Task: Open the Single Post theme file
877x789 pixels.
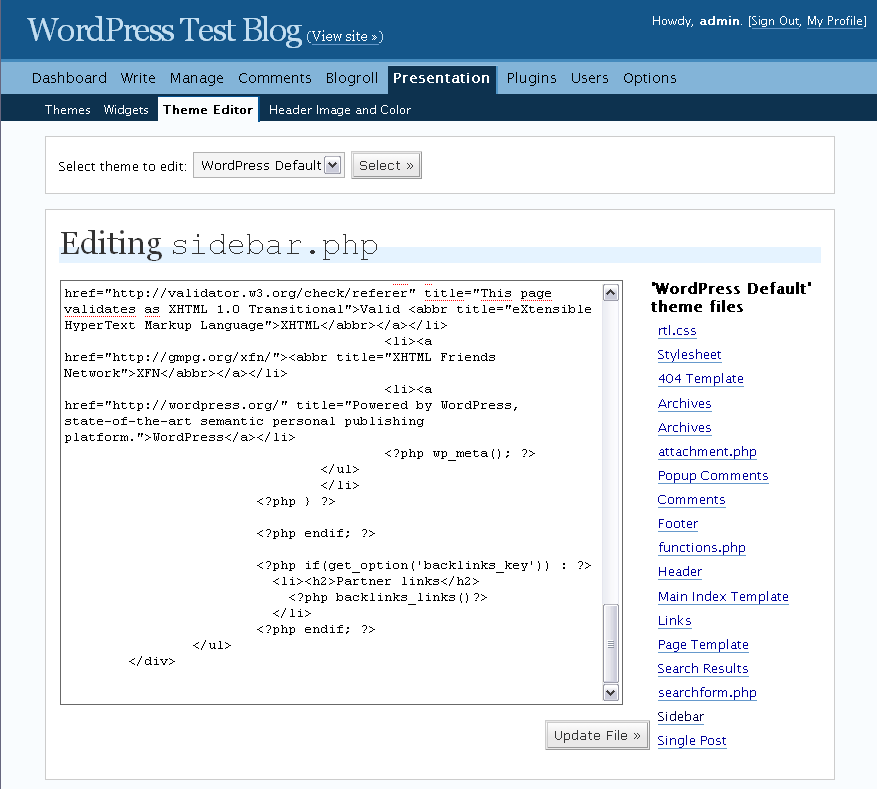Action: click(692, 741)
